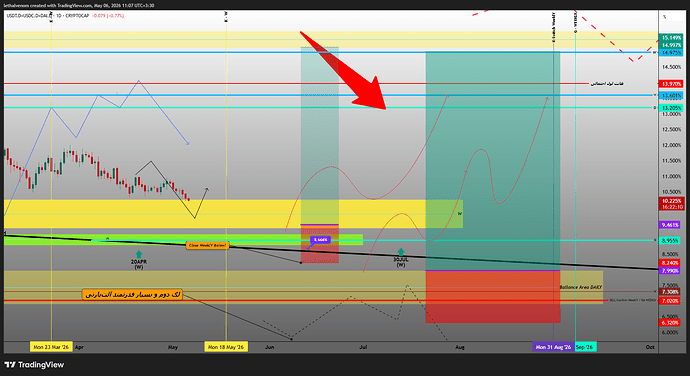Click the purple 9.461% price label

tap(670, 225)
